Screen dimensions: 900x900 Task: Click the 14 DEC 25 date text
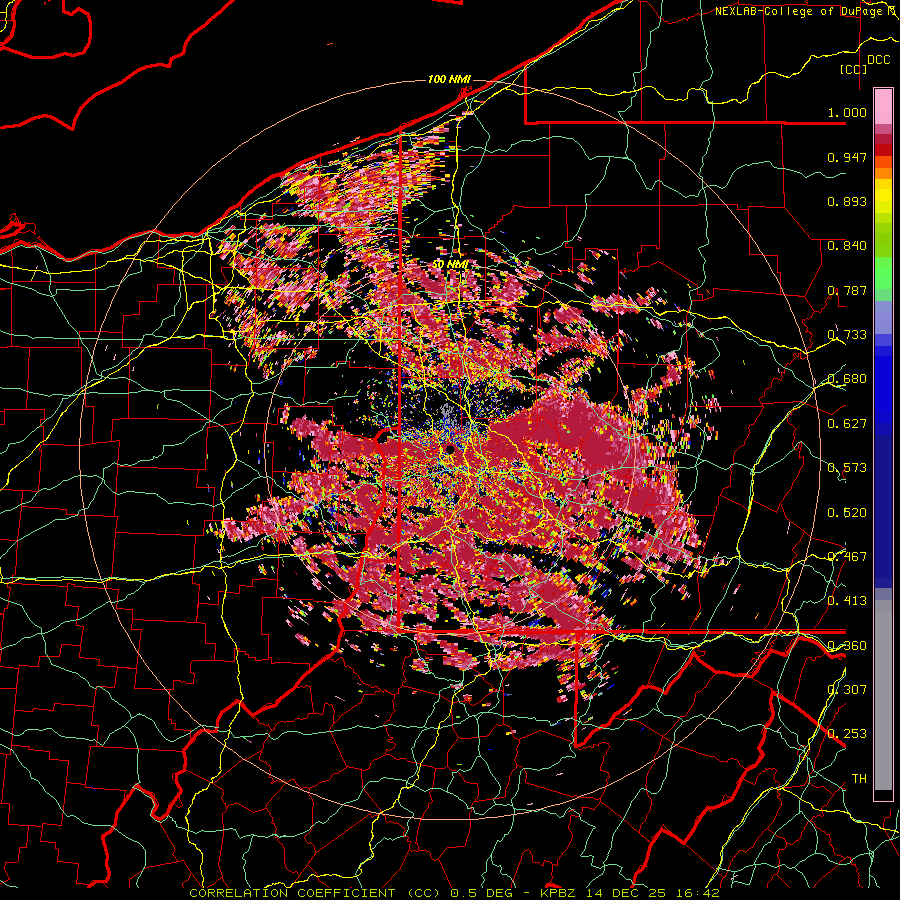627,893
